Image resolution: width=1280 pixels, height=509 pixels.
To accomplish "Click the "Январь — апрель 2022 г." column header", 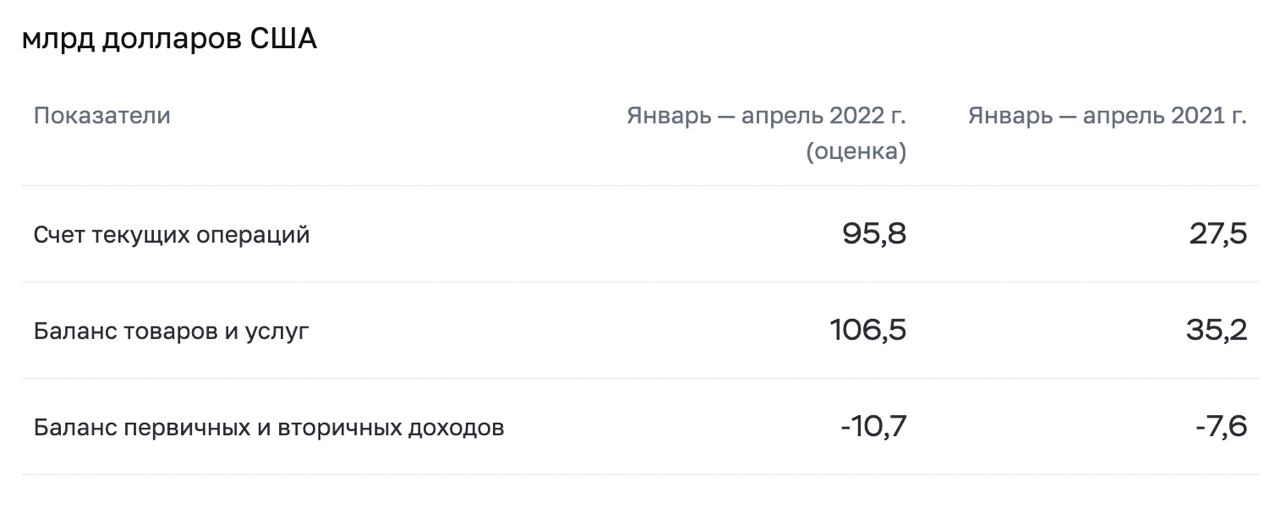I will point(766,116).
